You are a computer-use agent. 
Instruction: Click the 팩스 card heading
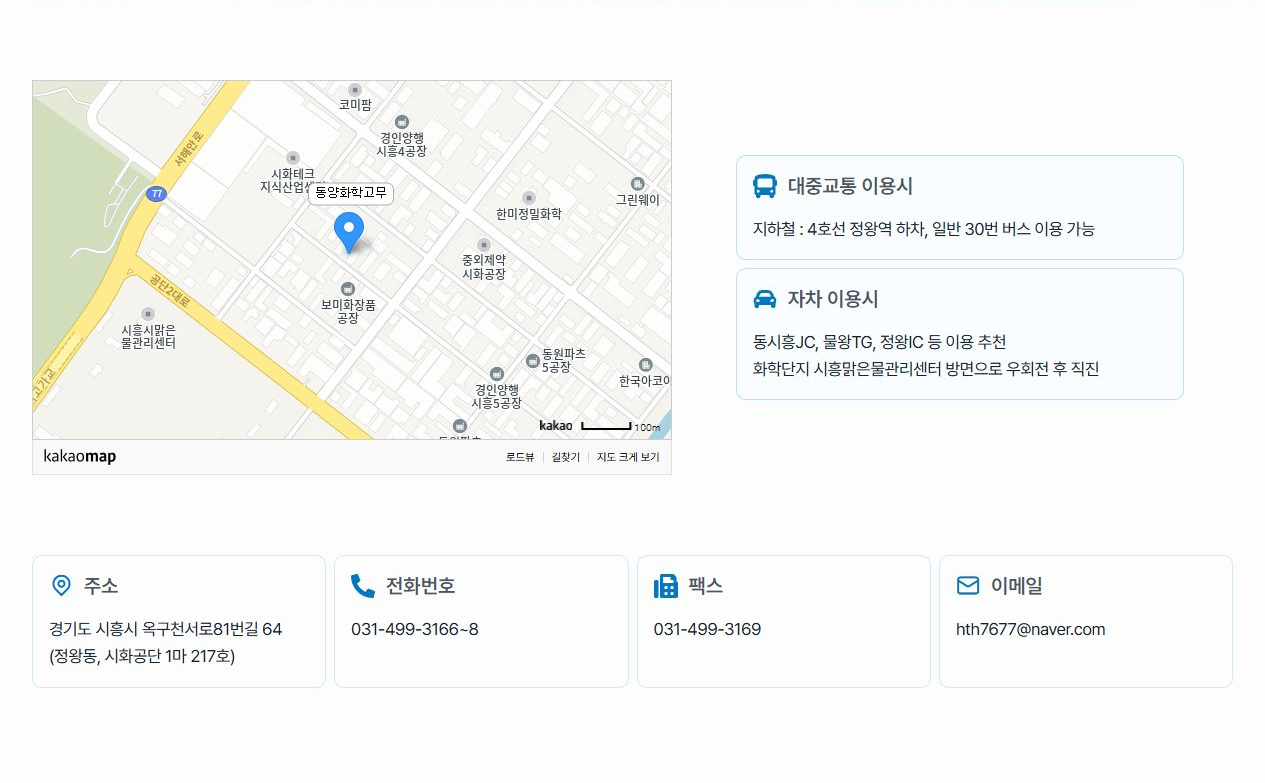(x=706, y=586)
